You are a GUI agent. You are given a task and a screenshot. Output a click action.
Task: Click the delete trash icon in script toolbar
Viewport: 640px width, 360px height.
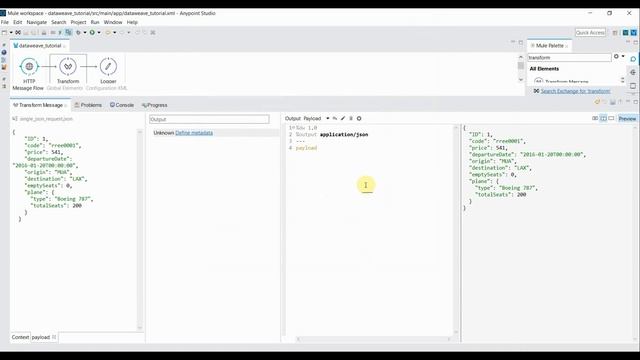point(351,118)
